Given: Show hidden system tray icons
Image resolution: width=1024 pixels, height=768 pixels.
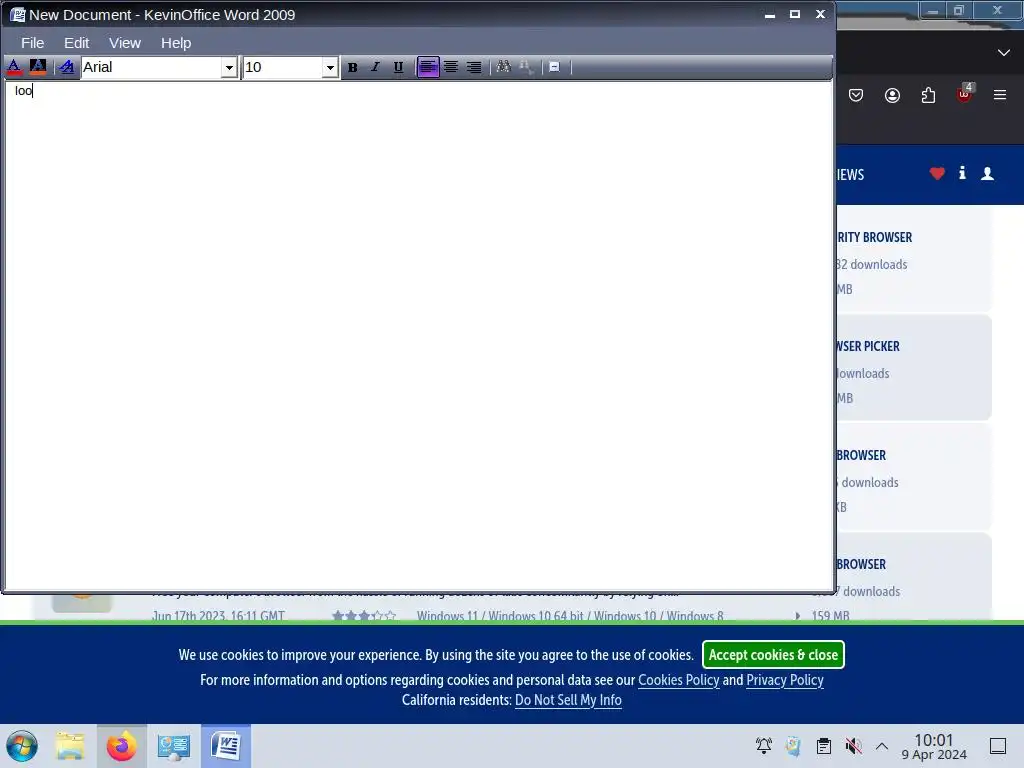Looking at the screenshot, I should [x=882, y=746].
